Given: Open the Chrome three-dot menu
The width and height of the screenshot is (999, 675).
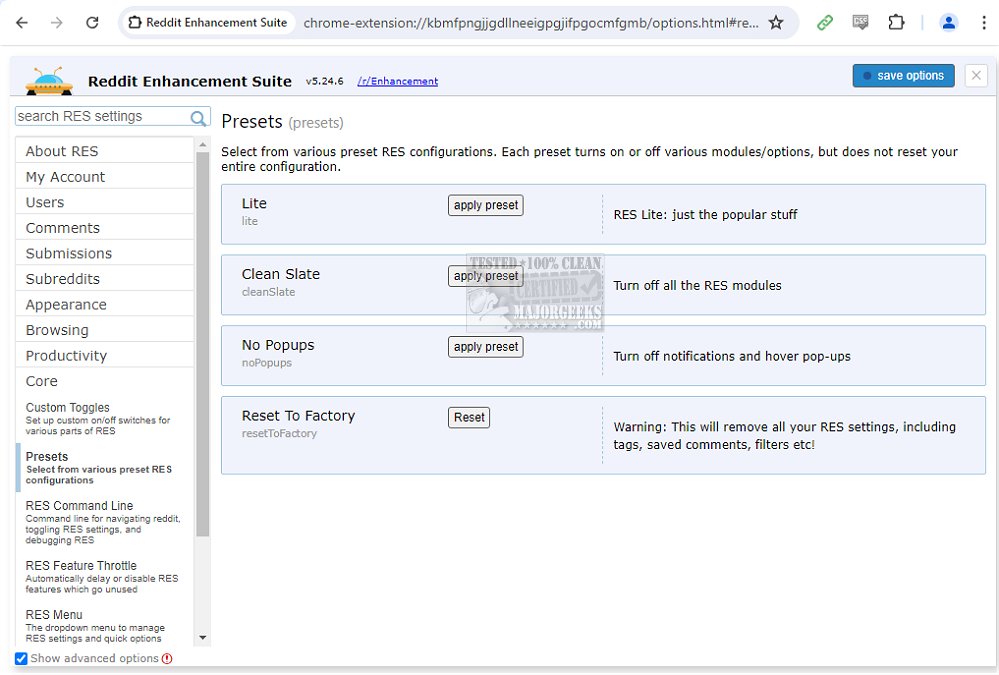Looking at the screenshot, I should 984,22.
